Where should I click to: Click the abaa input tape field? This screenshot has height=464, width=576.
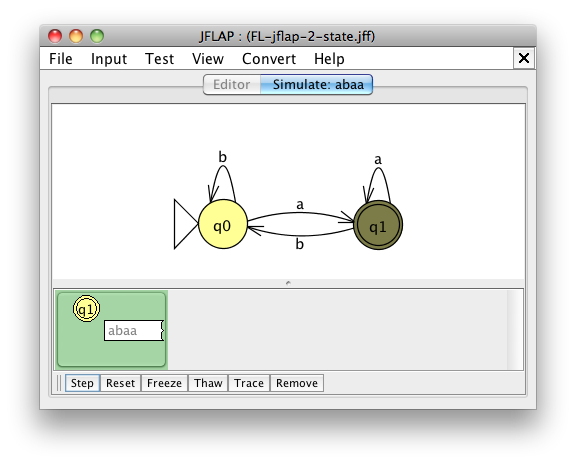pyautogui.click(x=134, y=331)
